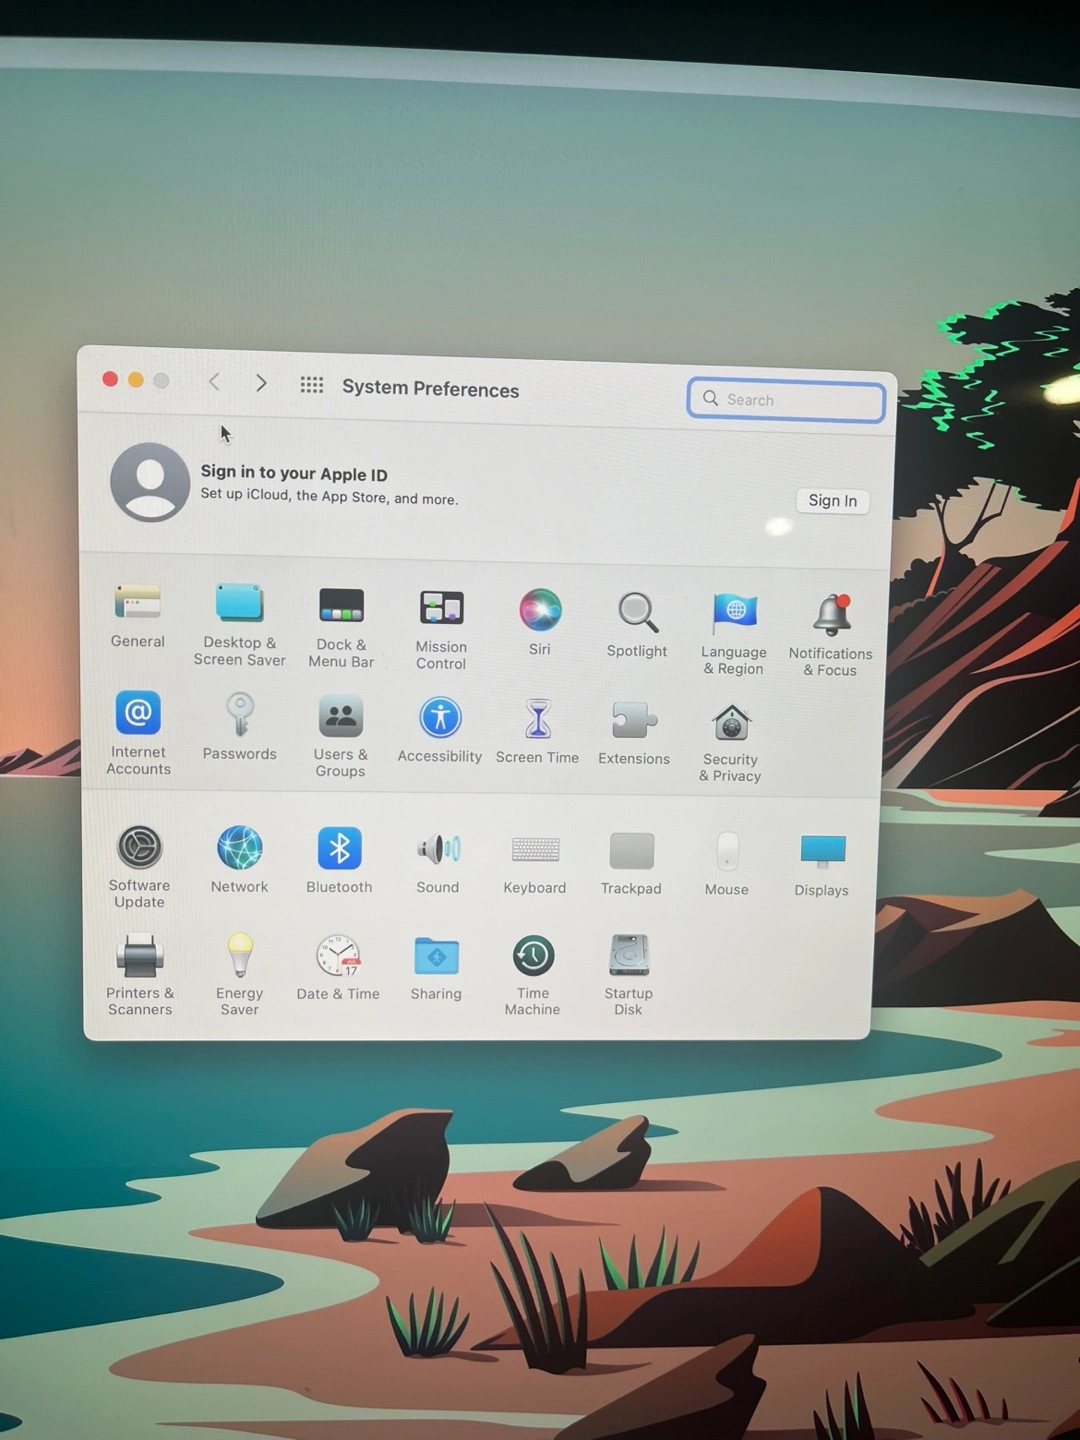The width and height of the screenshot is (1080, 1440).
Task: Click the Siri preferences icon
Action: click(540, 610)
